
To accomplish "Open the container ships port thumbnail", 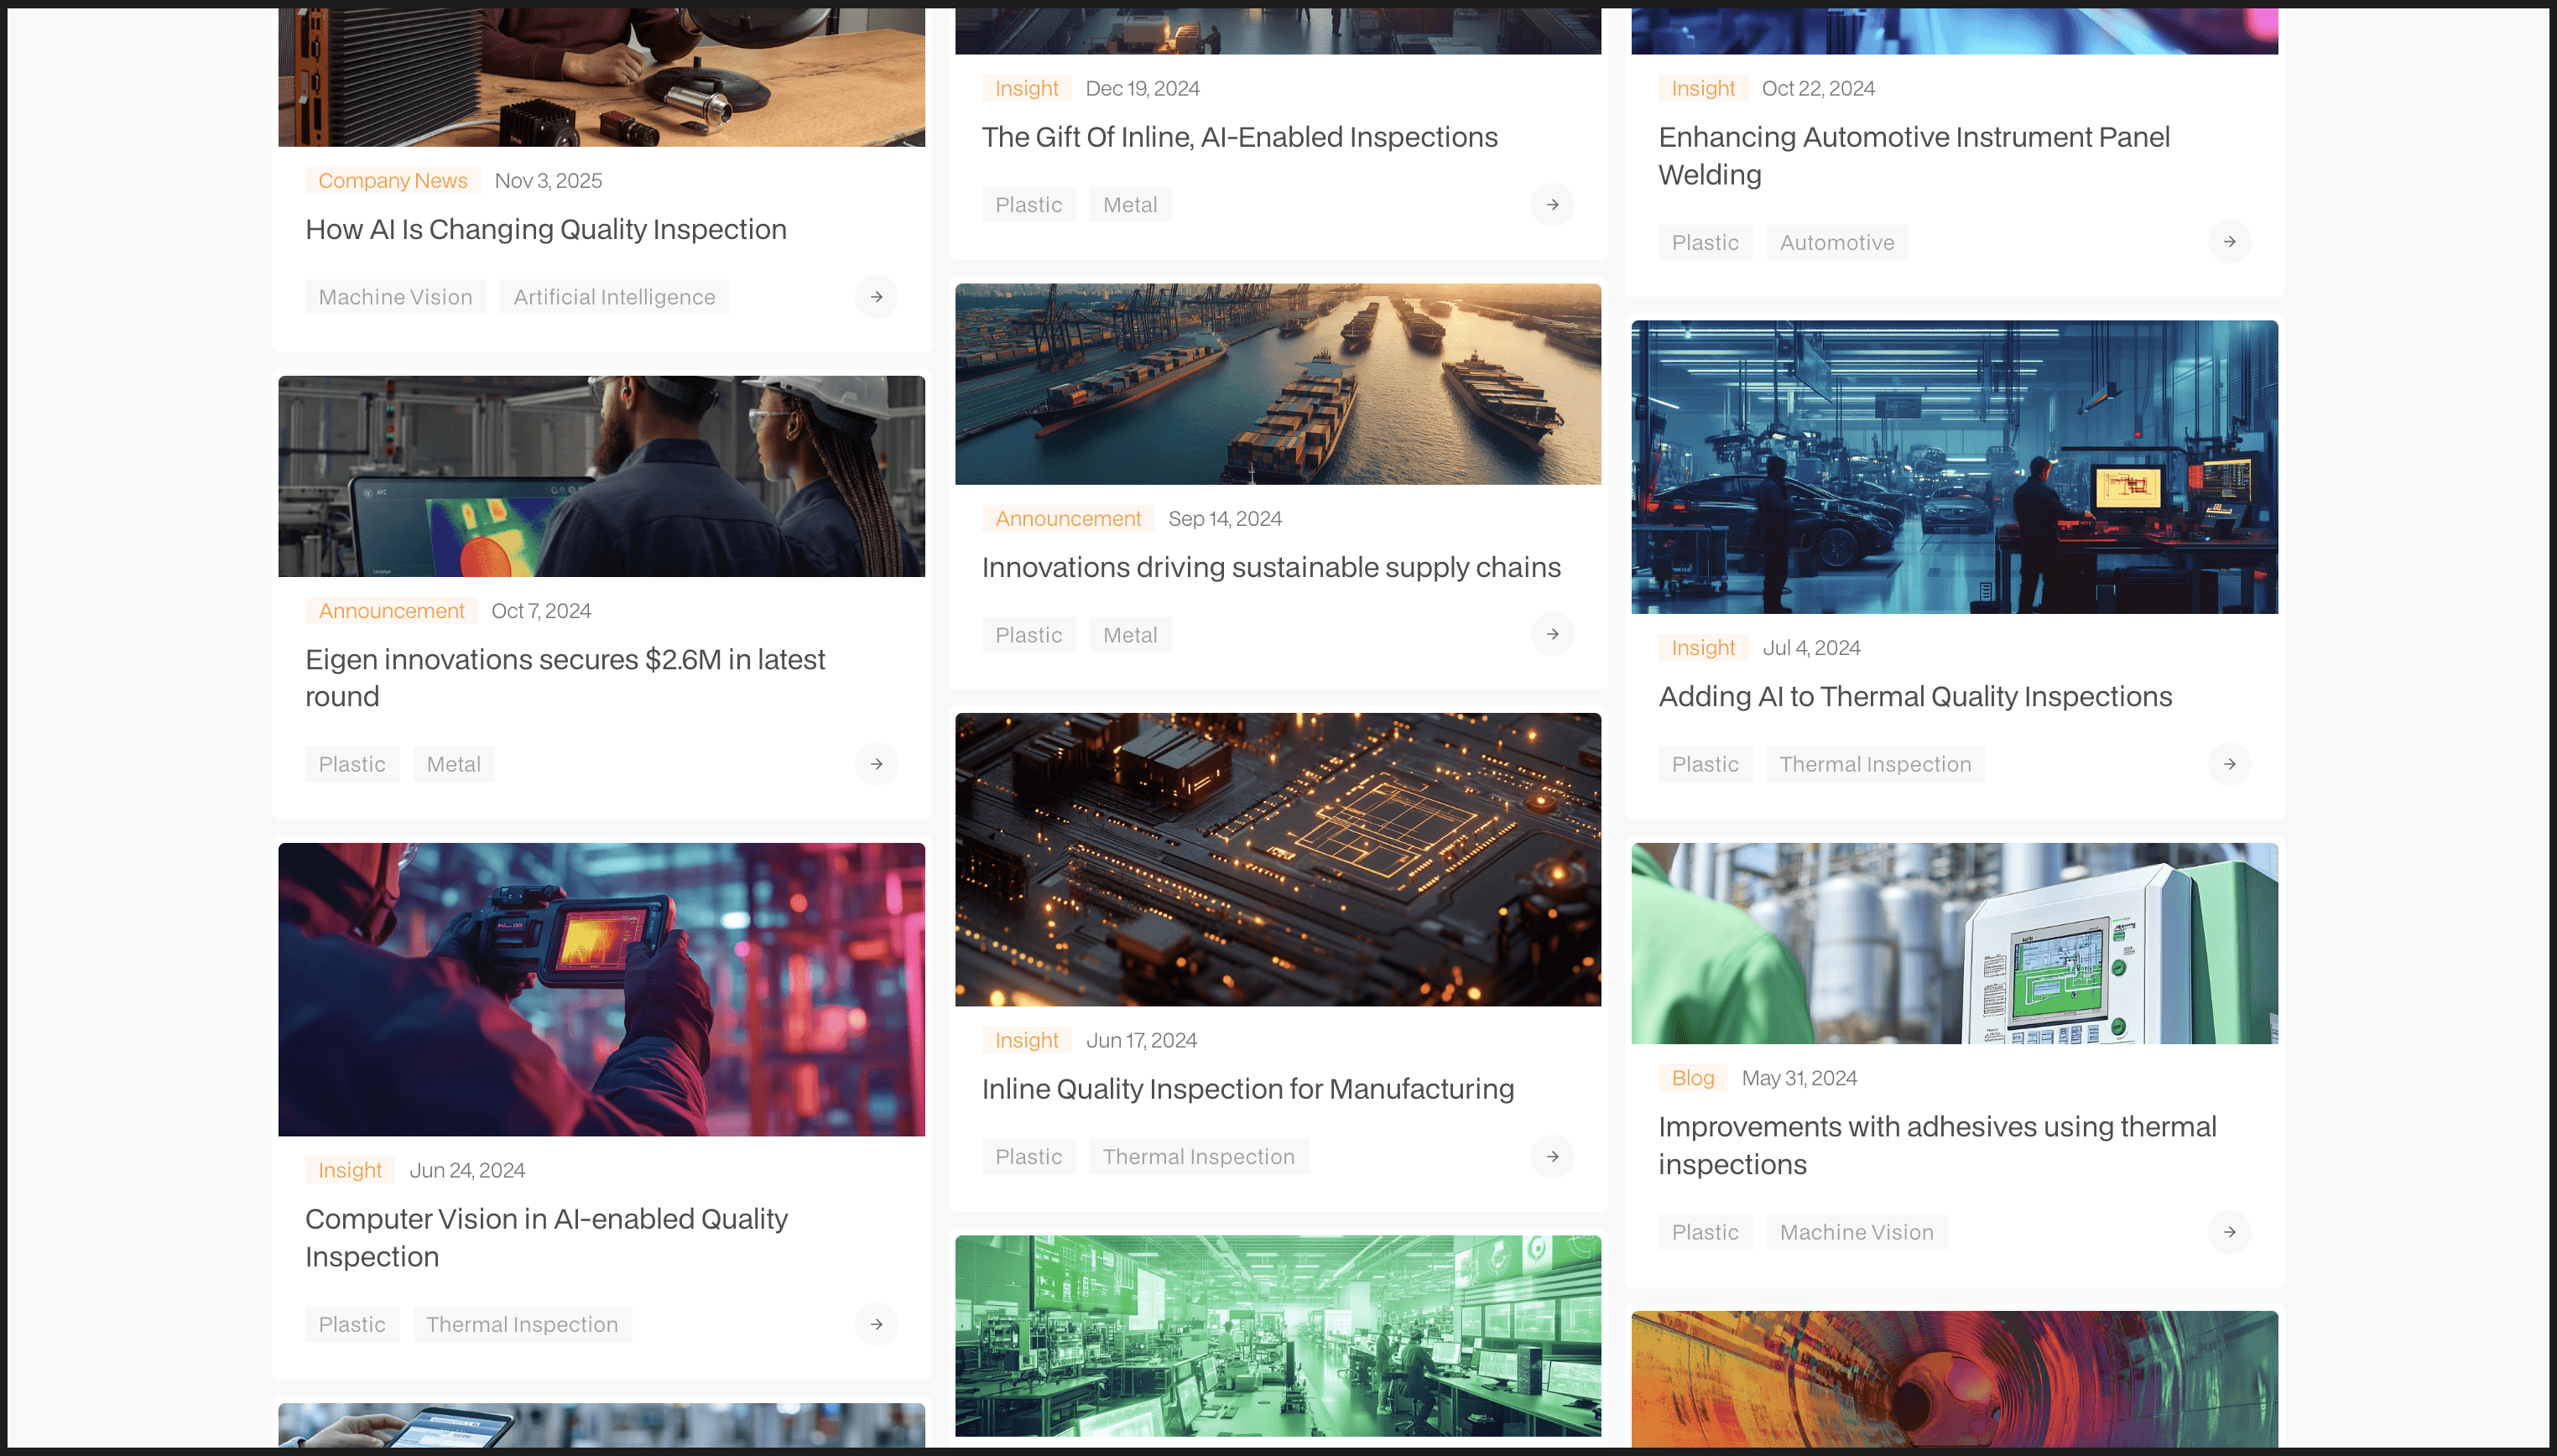I will [x=1277, y=384].
